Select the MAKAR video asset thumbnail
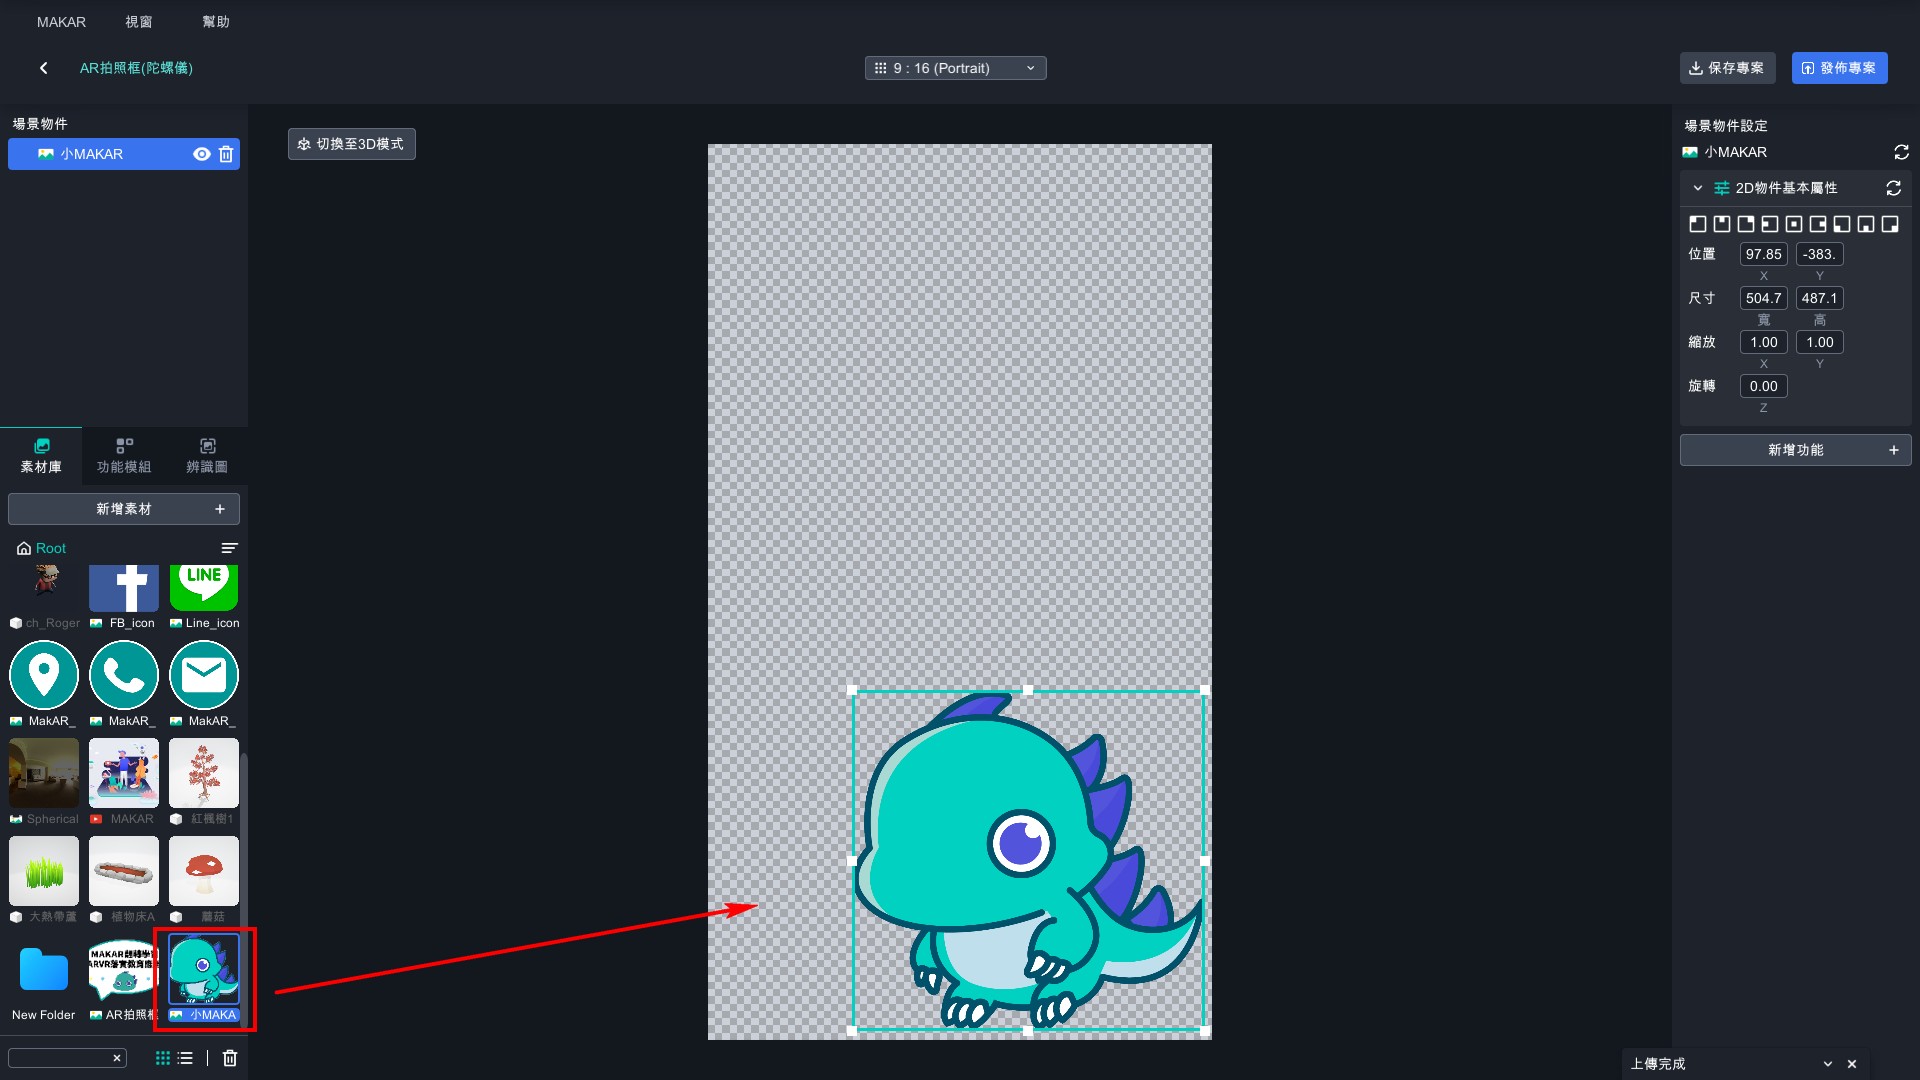Screen dimensions: 1920x1080 (x=124, y=773)
